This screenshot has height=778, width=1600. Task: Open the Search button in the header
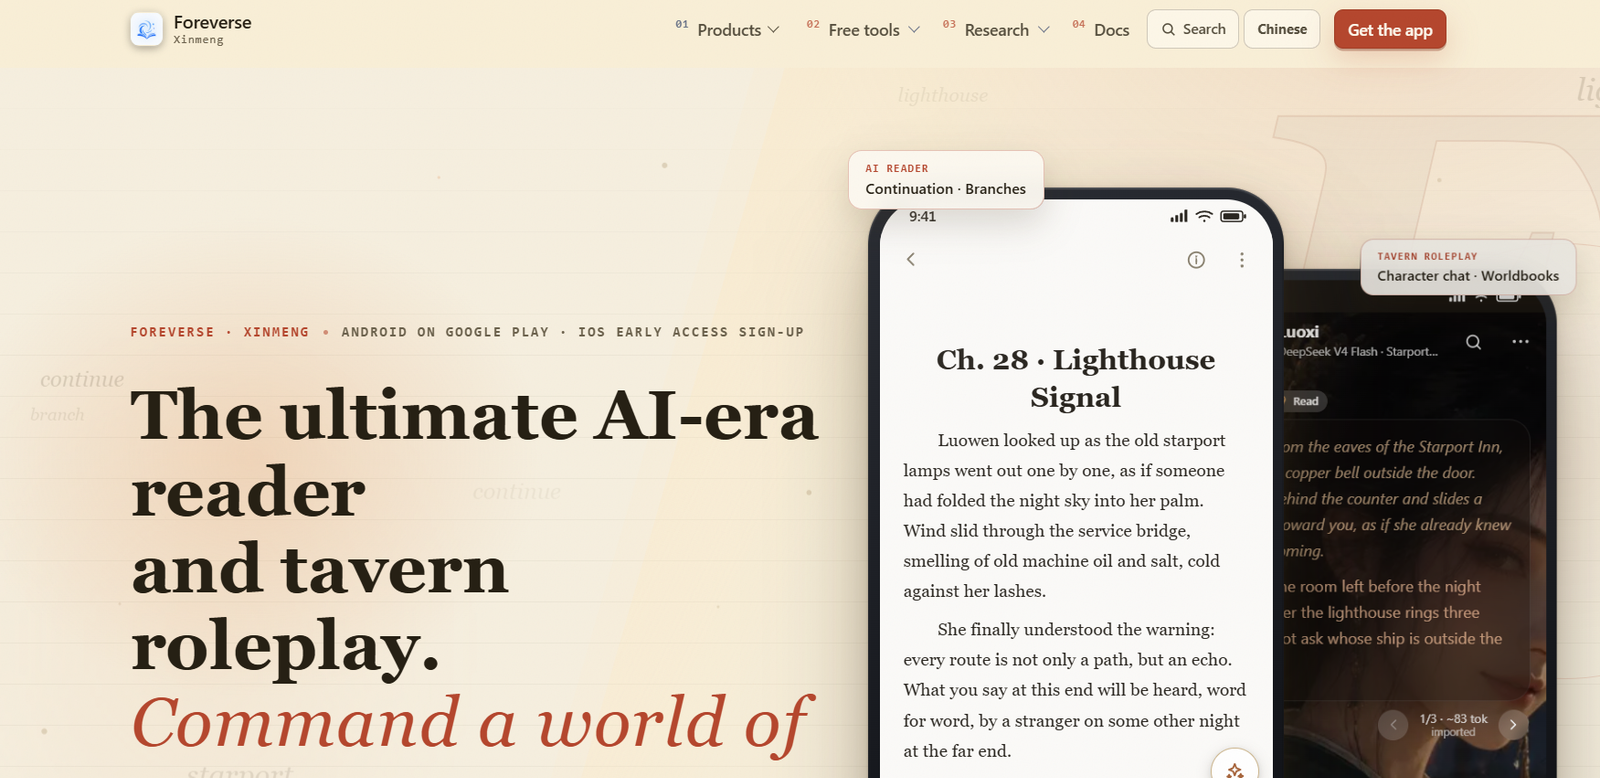(x=1193, y=30)
